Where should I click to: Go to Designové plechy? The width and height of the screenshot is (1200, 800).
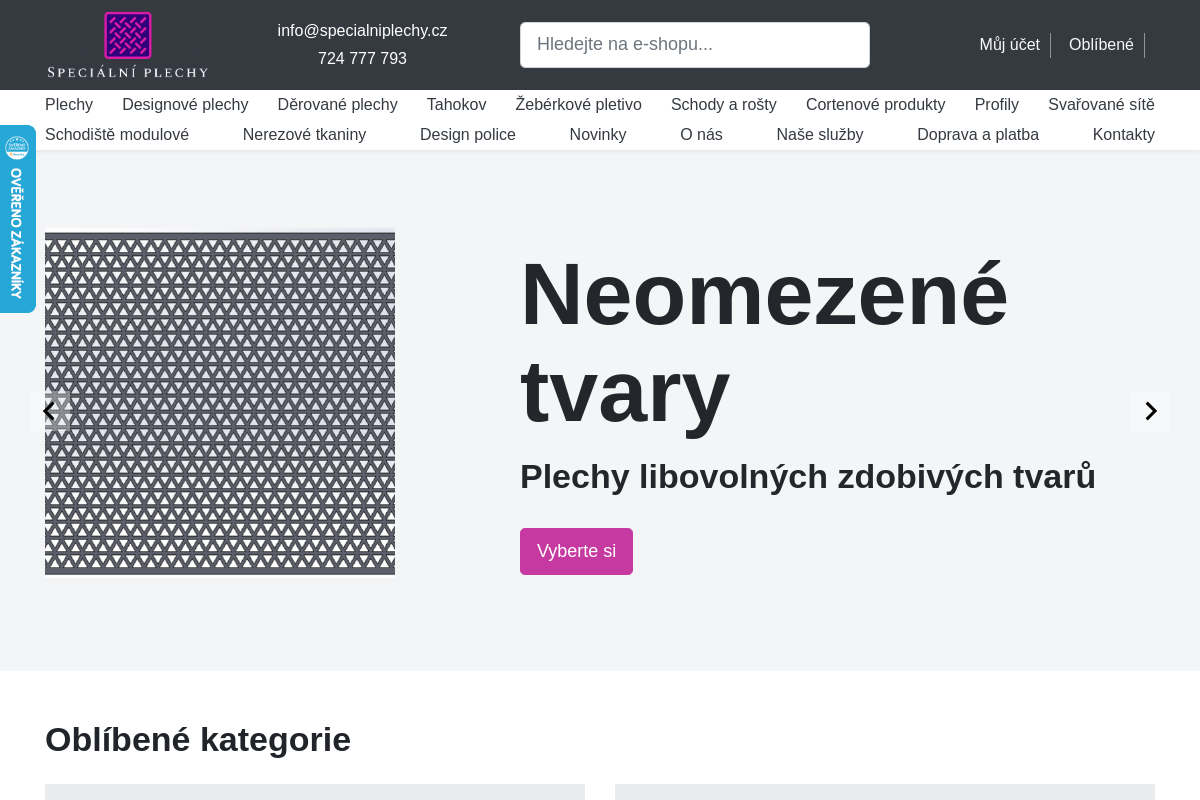tap(185, 105)
